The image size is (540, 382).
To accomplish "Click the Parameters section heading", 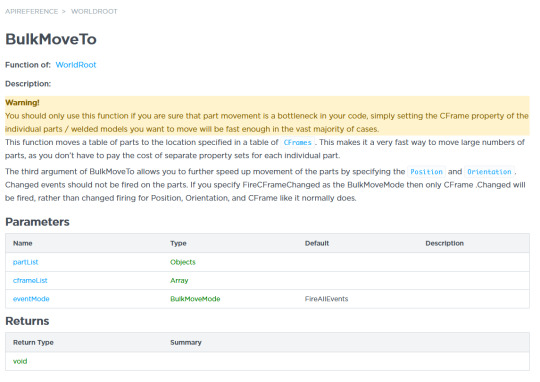I will pyautogui.click(x=37, y=222).
